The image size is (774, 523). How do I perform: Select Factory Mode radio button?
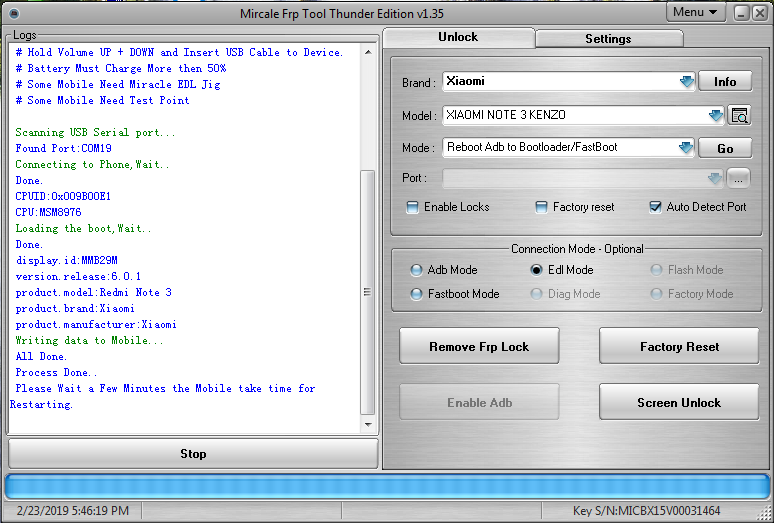click(x=656, y=294)
